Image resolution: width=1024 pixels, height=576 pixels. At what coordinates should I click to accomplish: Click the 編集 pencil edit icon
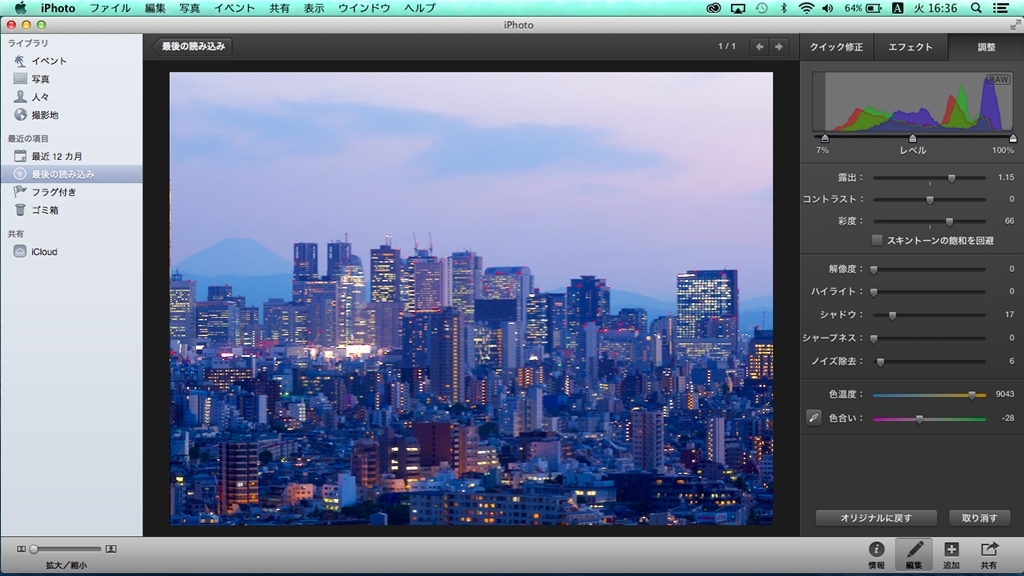coord(914,550)
